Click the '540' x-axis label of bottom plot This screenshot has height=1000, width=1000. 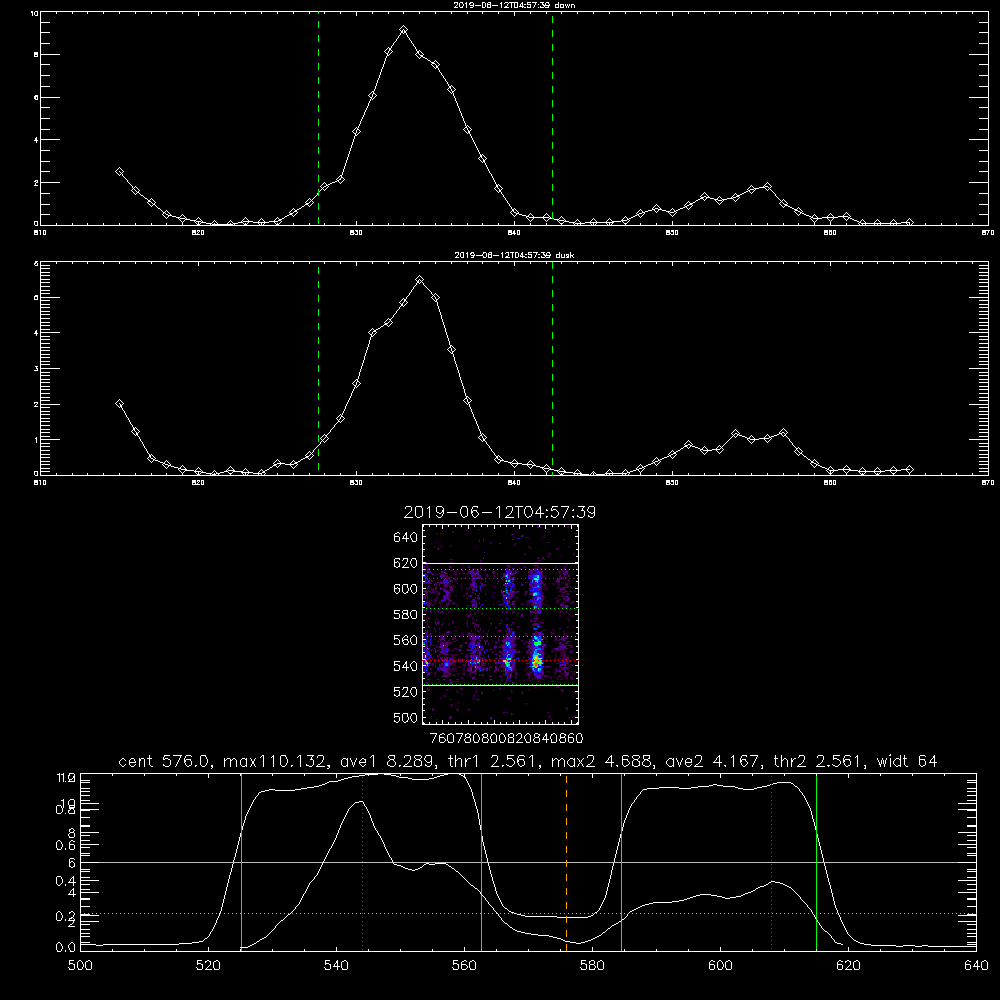pos(336,966)
